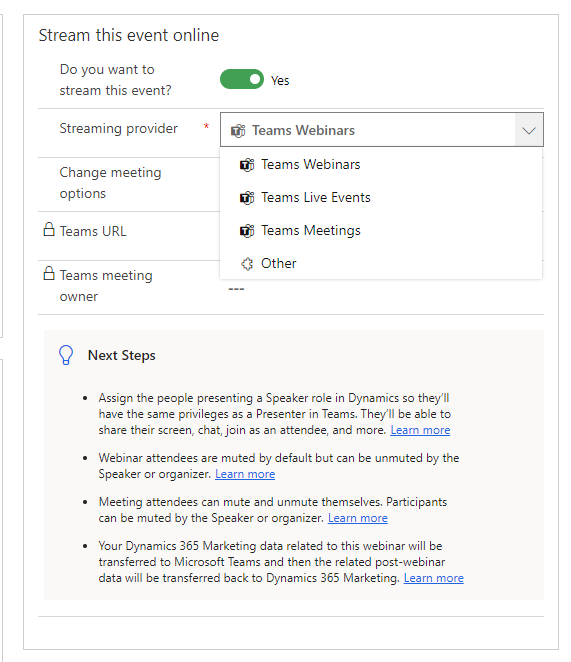Viewport: 571px width, 662px height.
Task: Open the Streaming provider dropdown arrow
Action: tap(529, 130)
